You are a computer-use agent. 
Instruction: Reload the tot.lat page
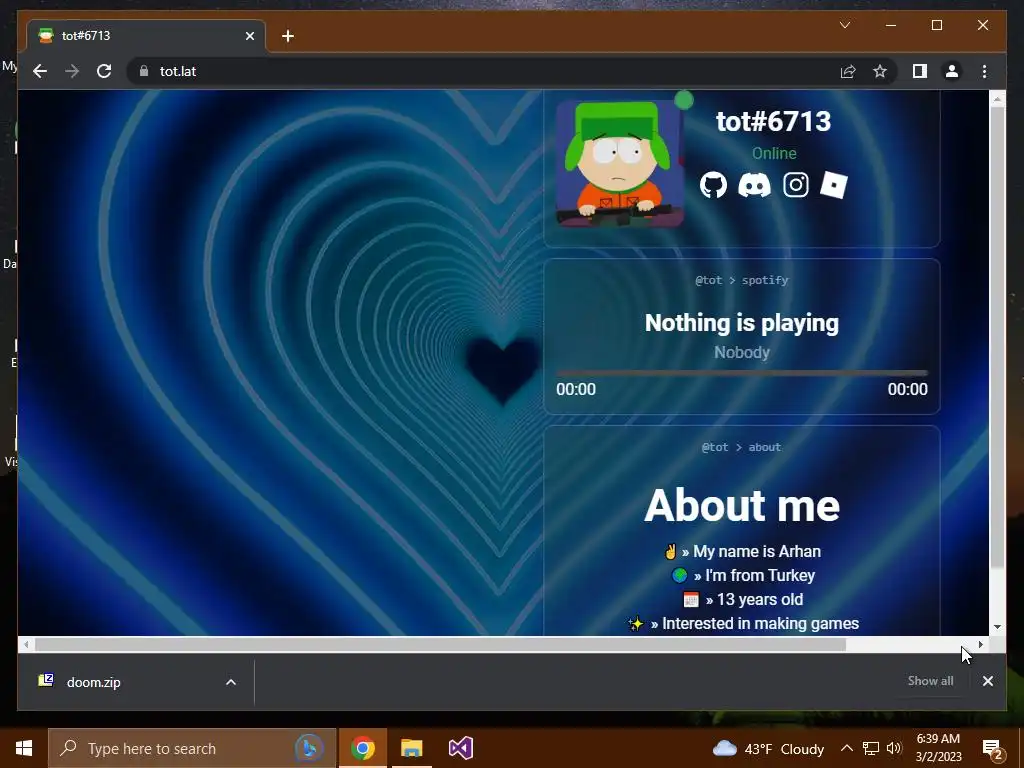(104, 71)
